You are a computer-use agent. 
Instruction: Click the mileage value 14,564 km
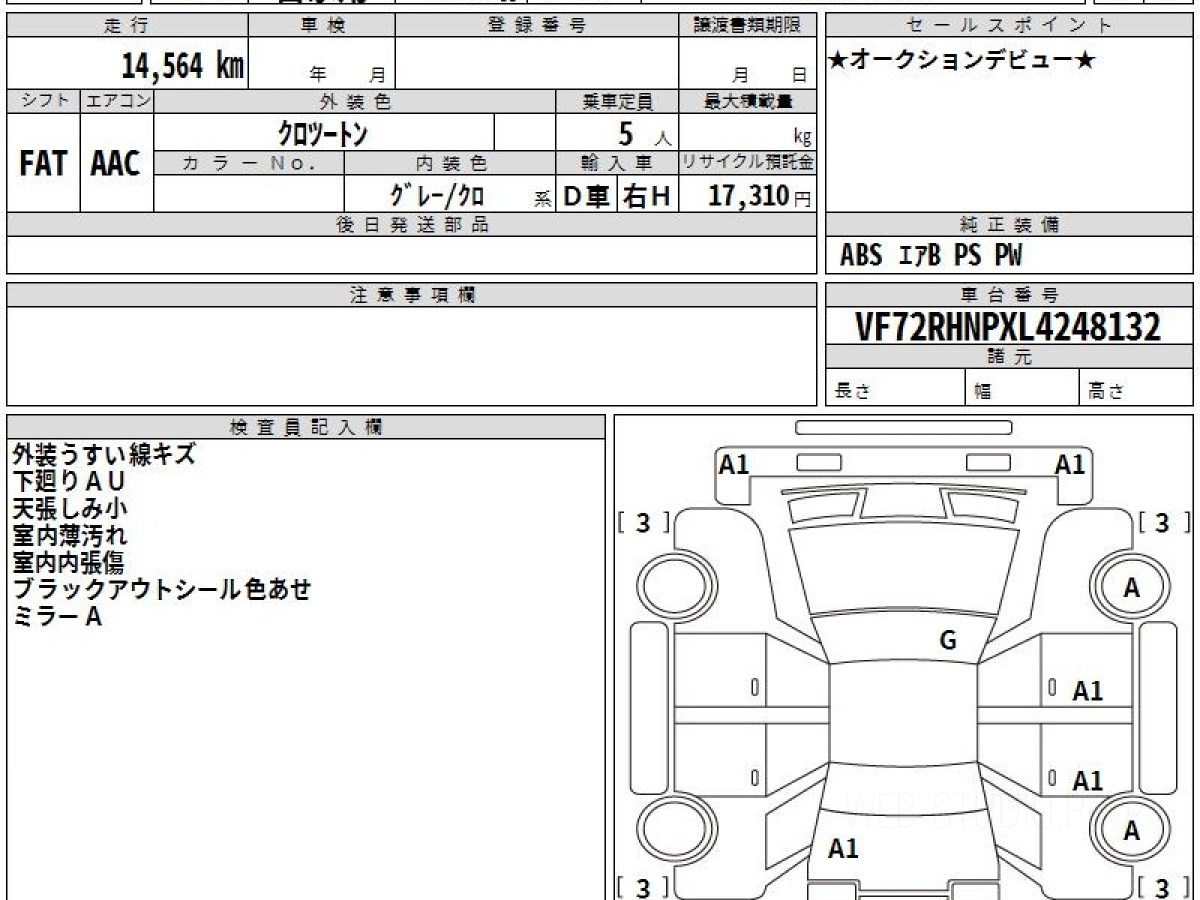coord(182,66)
